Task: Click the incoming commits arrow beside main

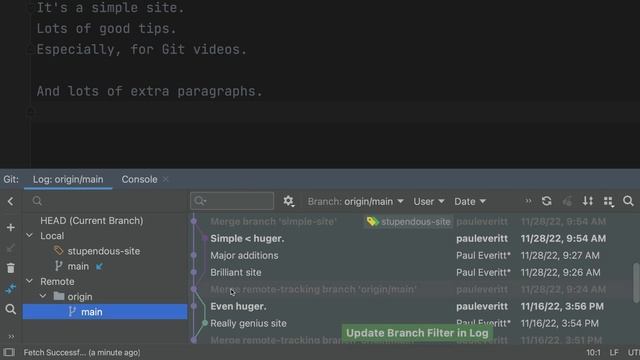Action: pos(100,267)
